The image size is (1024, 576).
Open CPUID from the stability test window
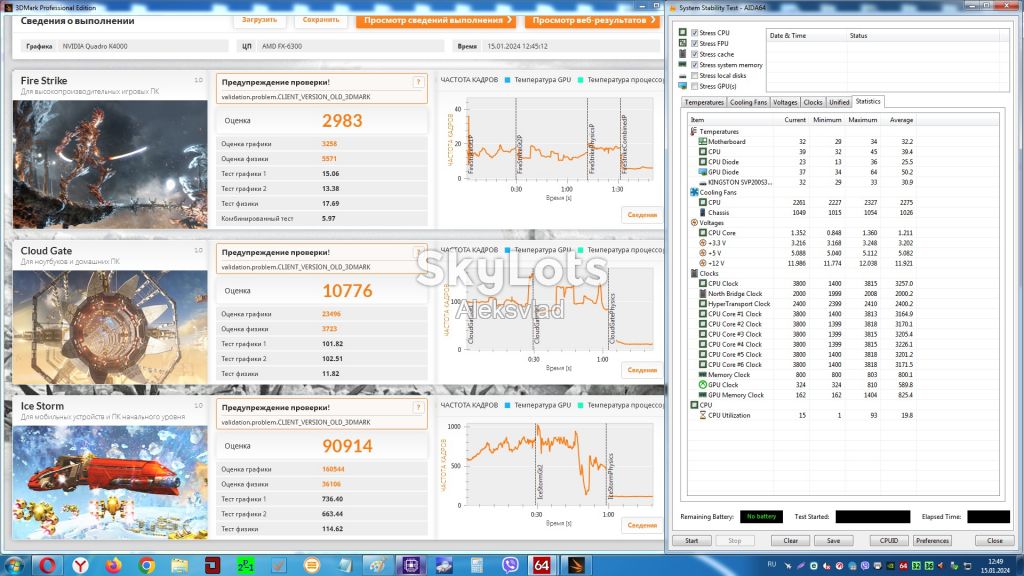point(889,541)
